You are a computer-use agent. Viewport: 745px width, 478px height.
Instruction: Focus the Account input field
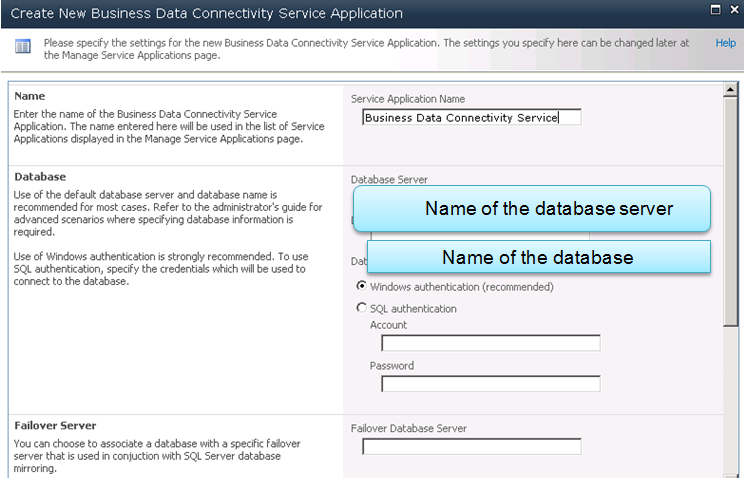(490, 343)
